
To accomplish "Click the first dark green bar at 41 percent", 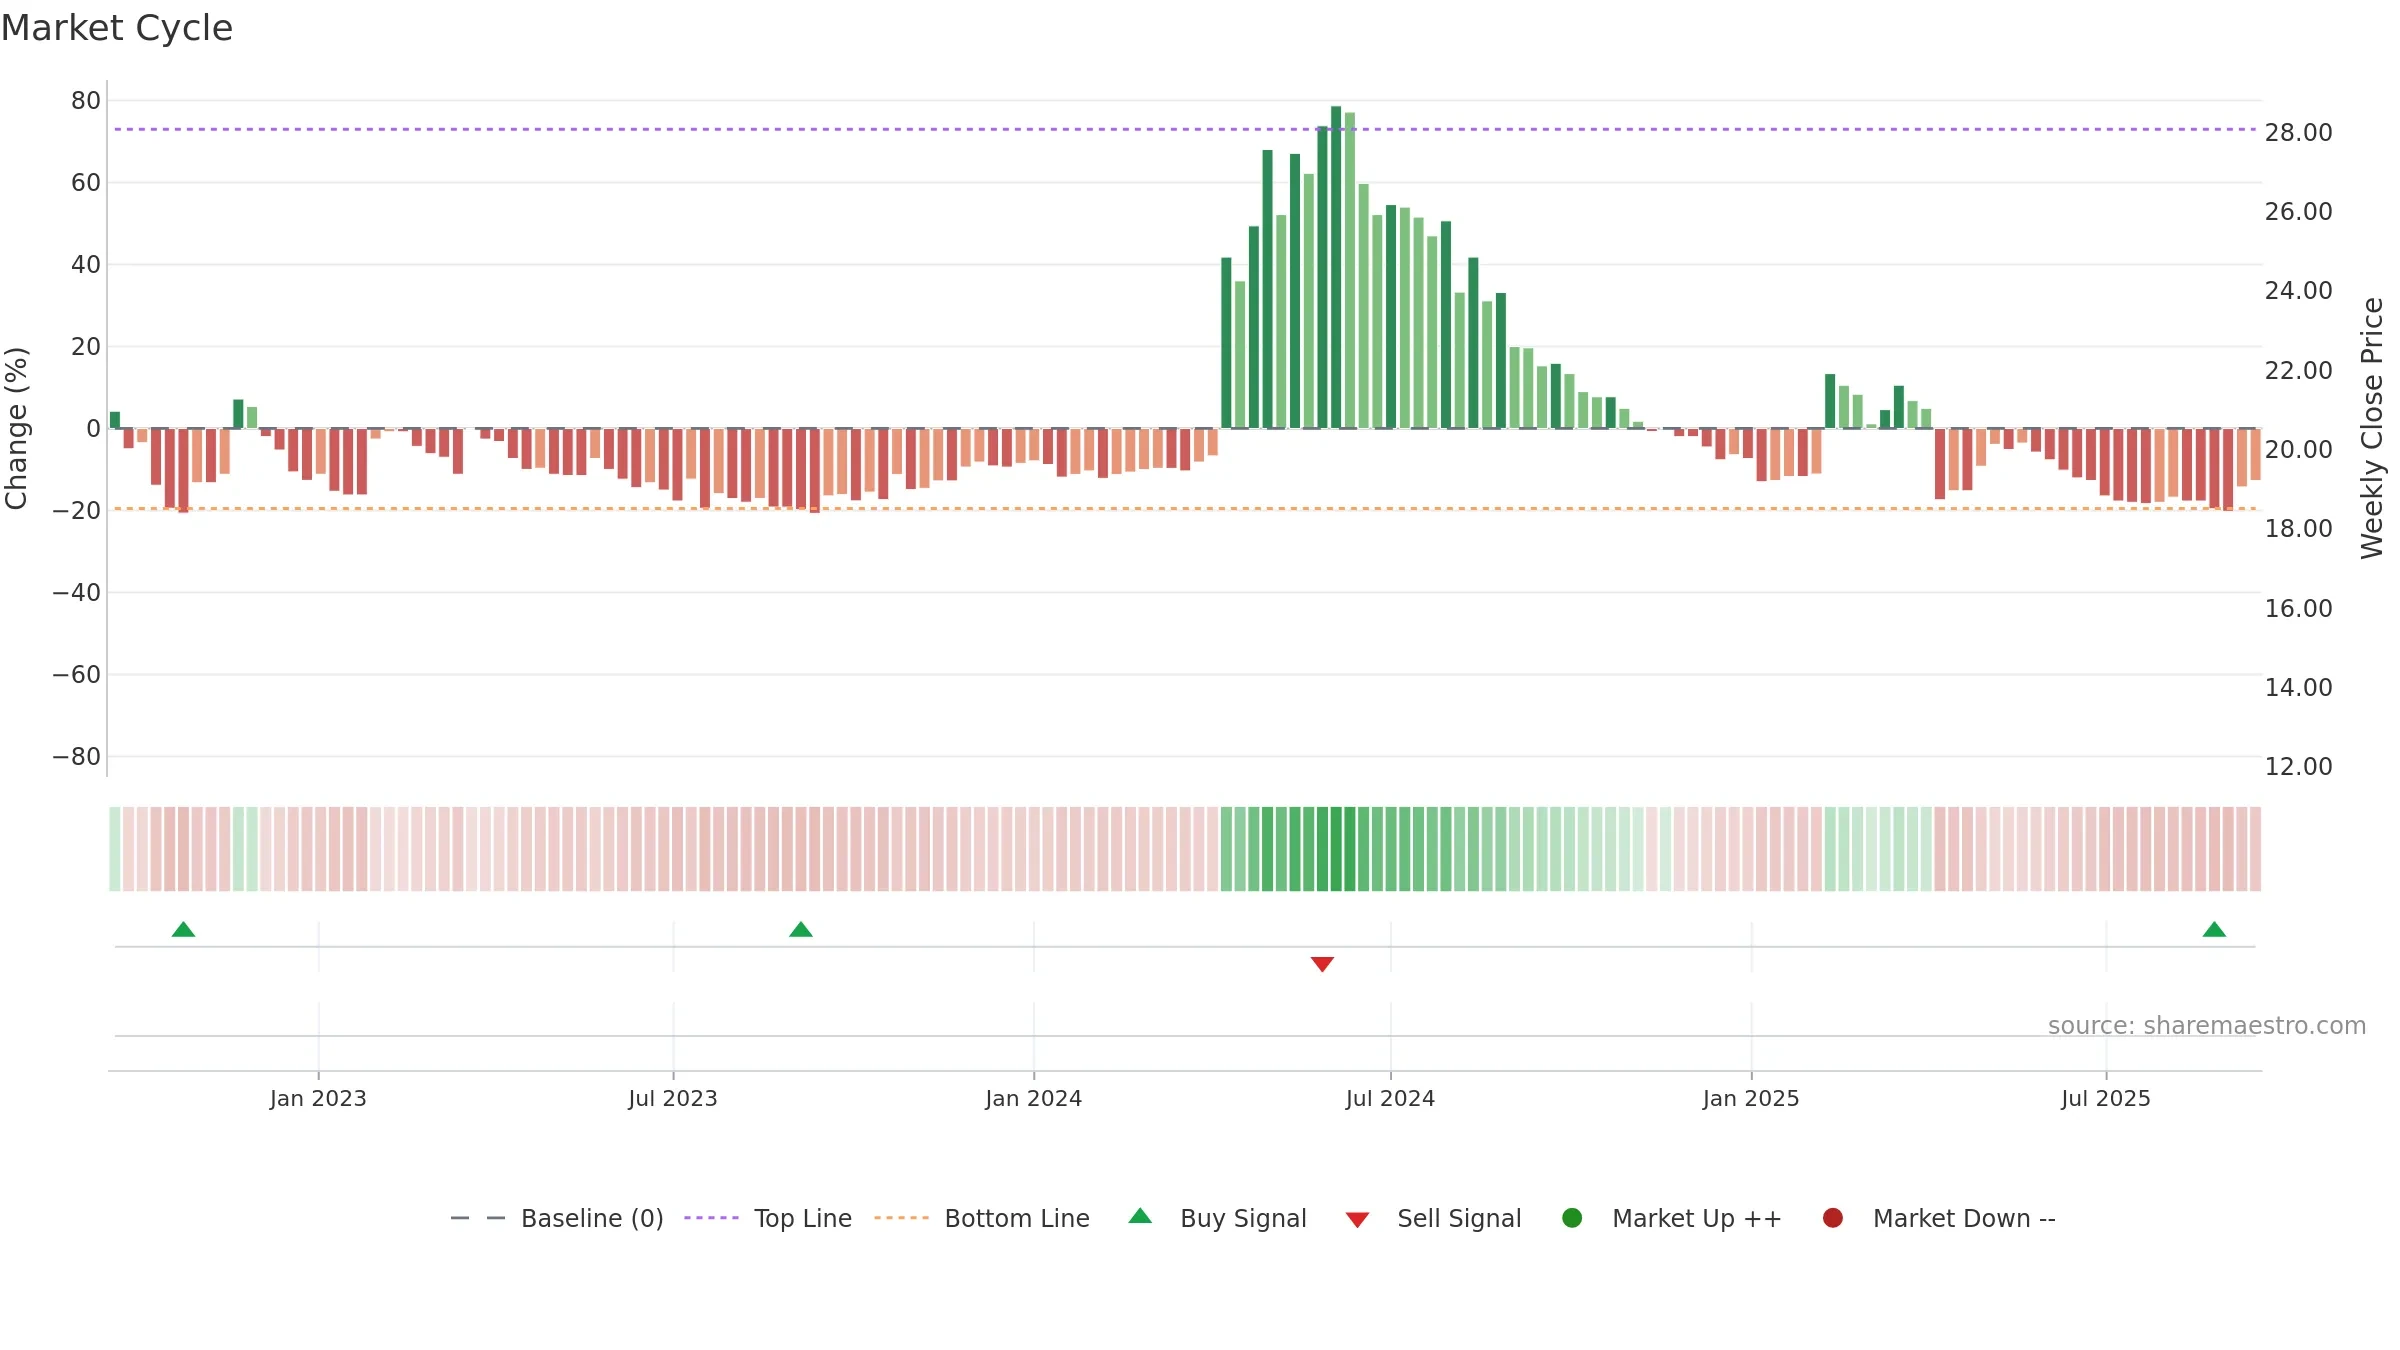I will 1226,343.
